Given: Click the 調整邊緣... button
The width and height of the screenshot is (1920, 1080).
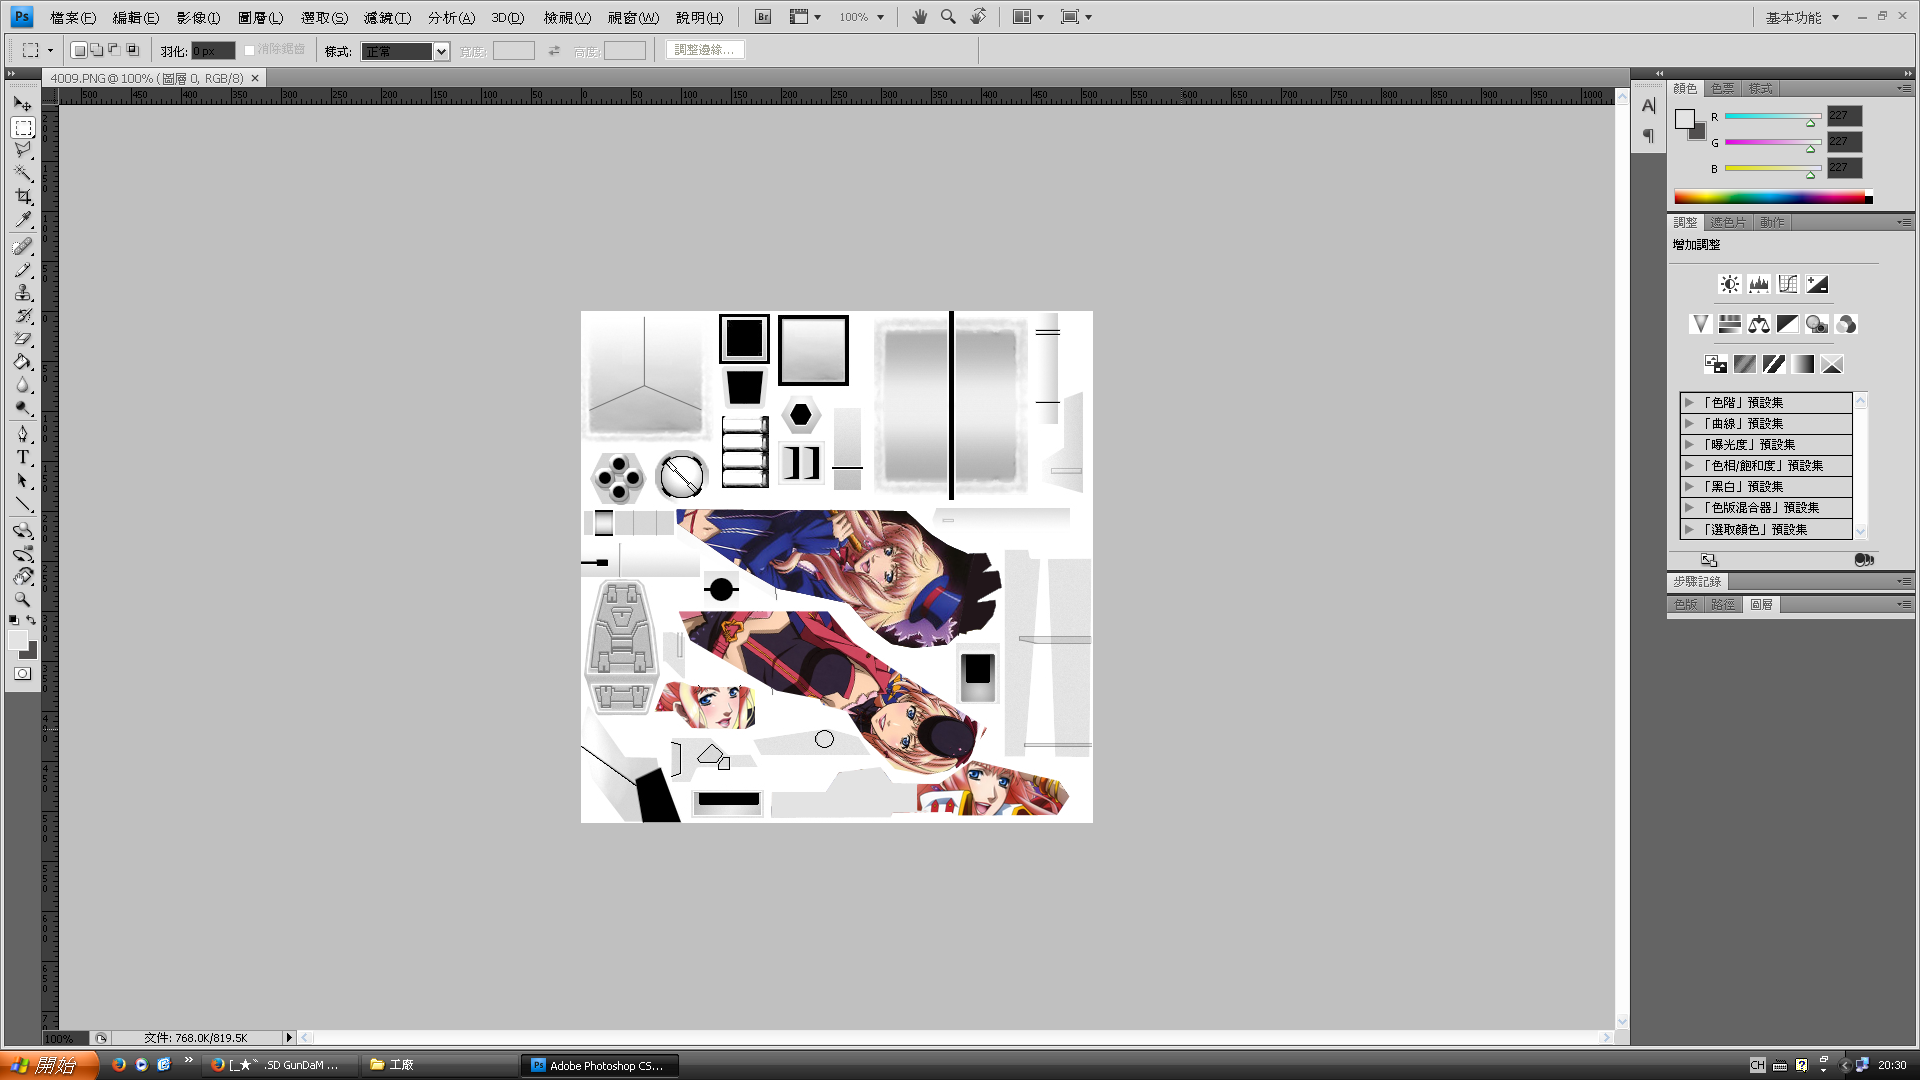Looking at the screenshot, I should (705, 50).
